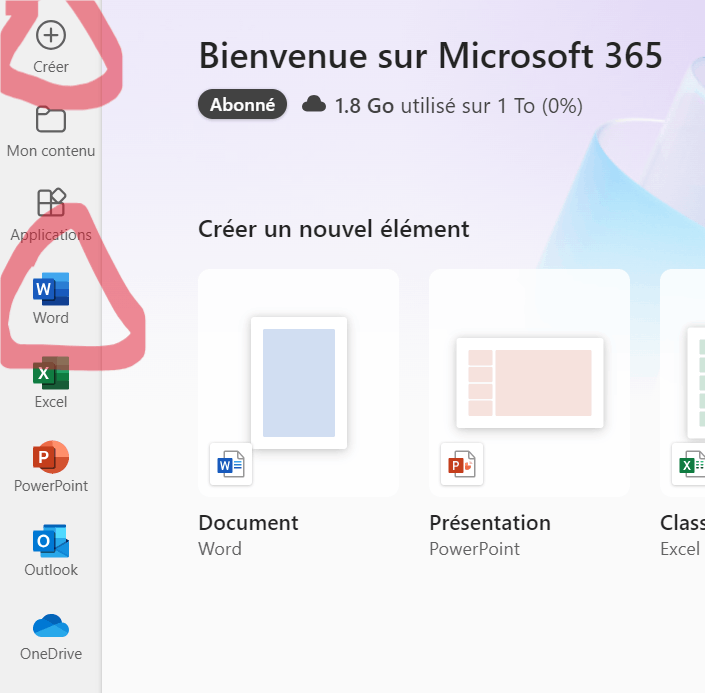This screenshot has width=705, height=693.
Task: Select the PowerPoint presentation thumbnail
Action: 530,383
